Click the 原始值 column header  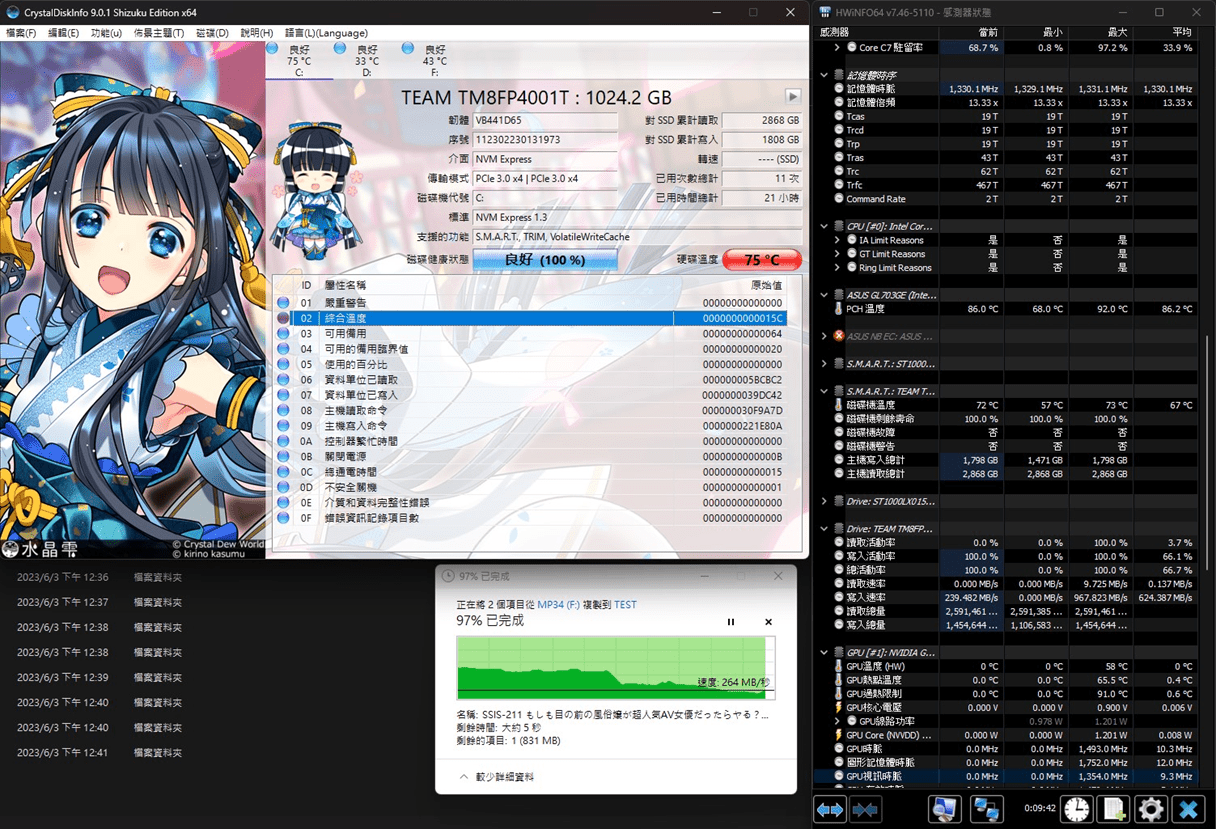coord(766,285)
